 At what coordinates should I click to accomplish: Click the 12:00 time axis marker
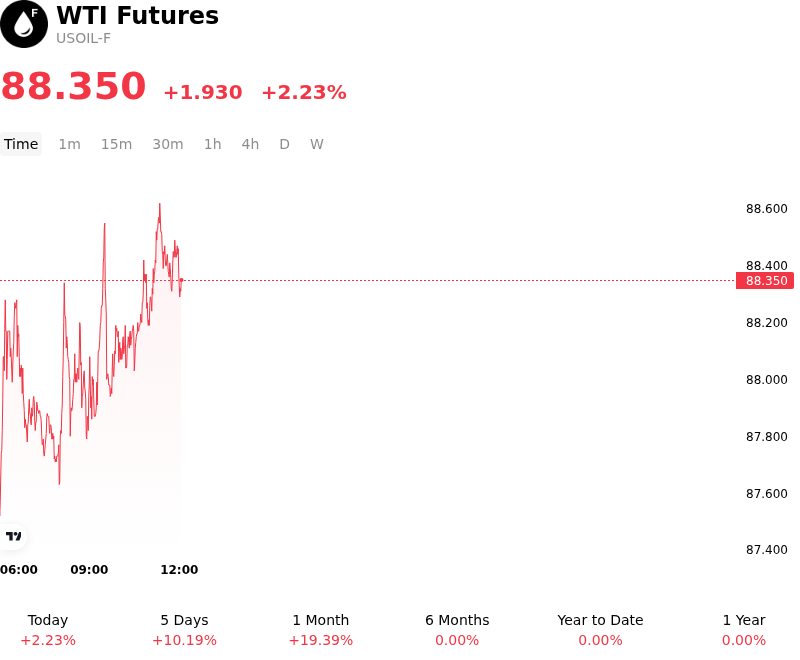tap(179, 569)
